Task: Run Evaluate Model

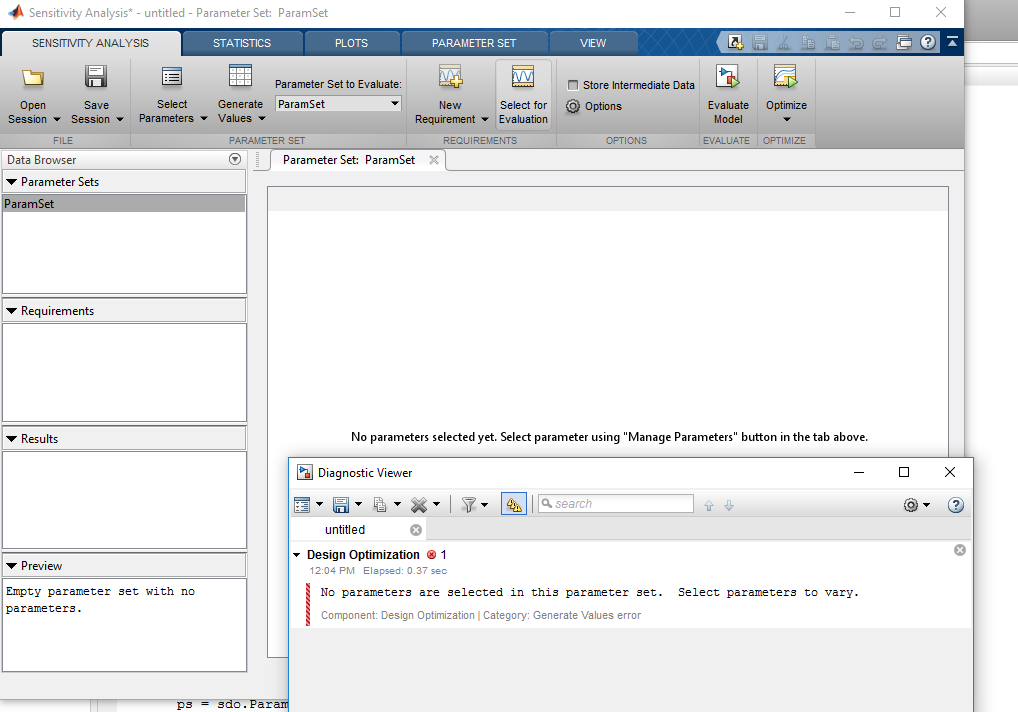Action: click(727, 79)
